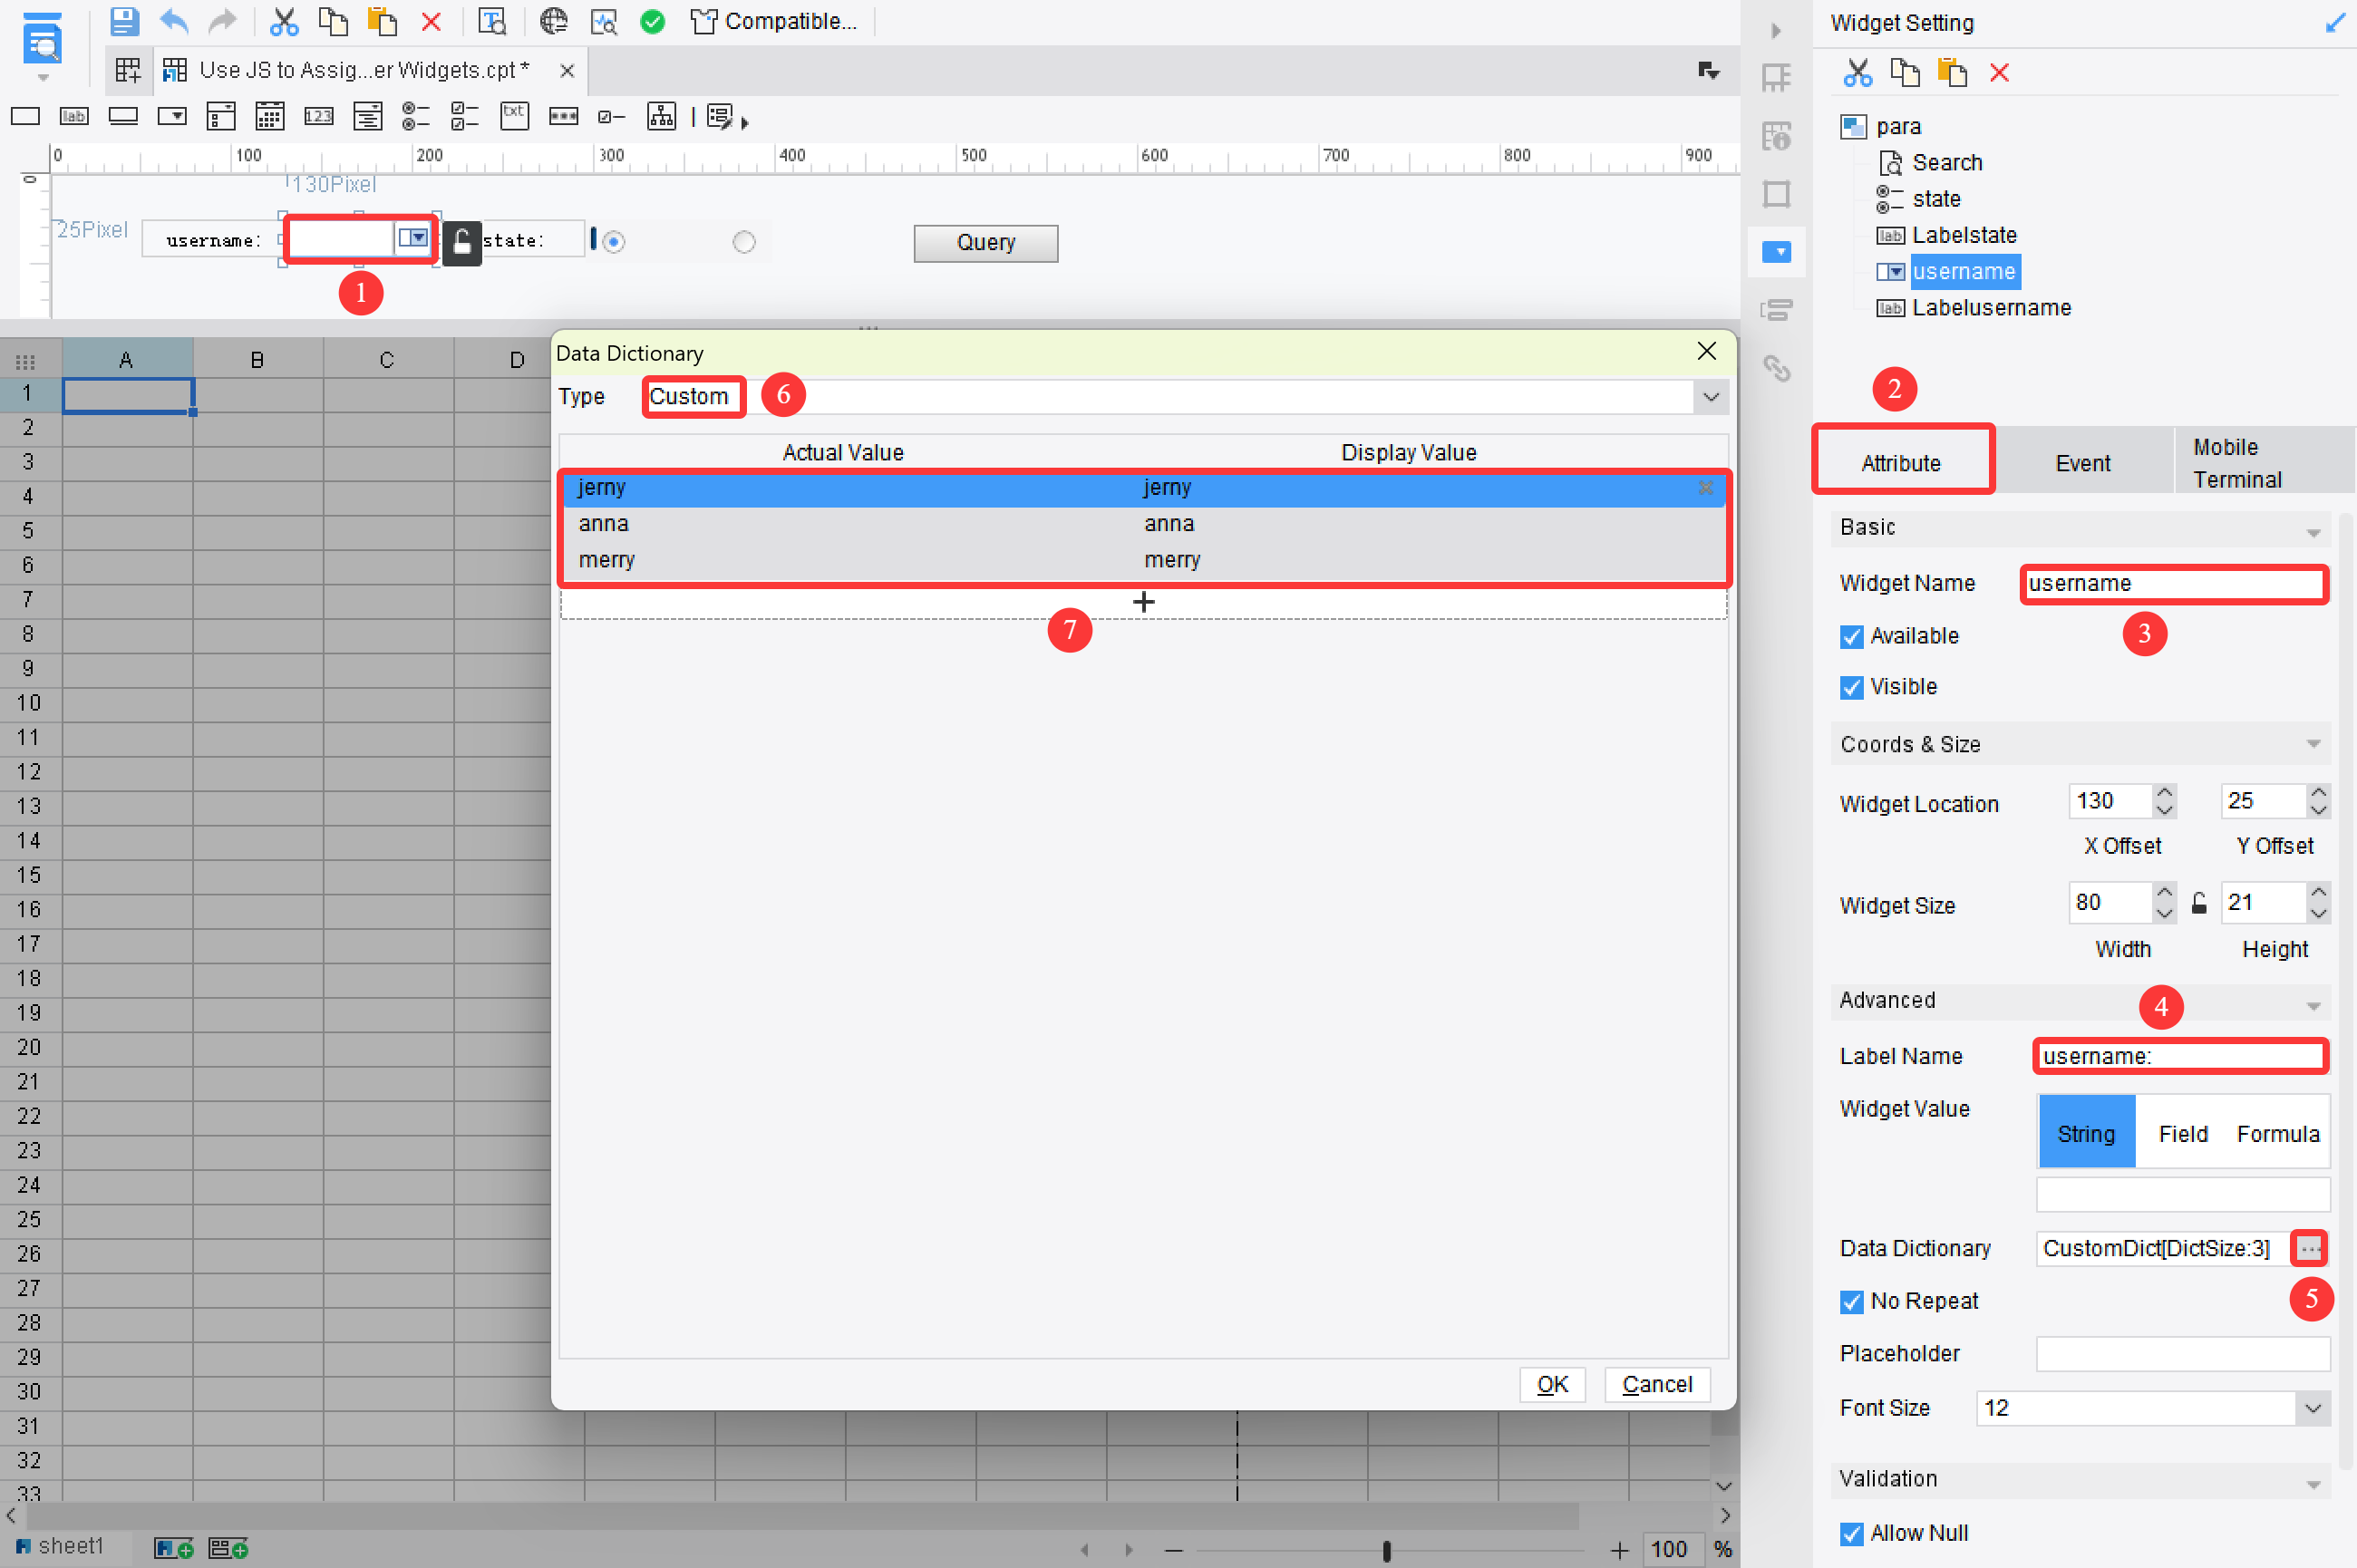2357x1568 pixels.
Task: Select the Label widget tool
Action: (73, 116)
